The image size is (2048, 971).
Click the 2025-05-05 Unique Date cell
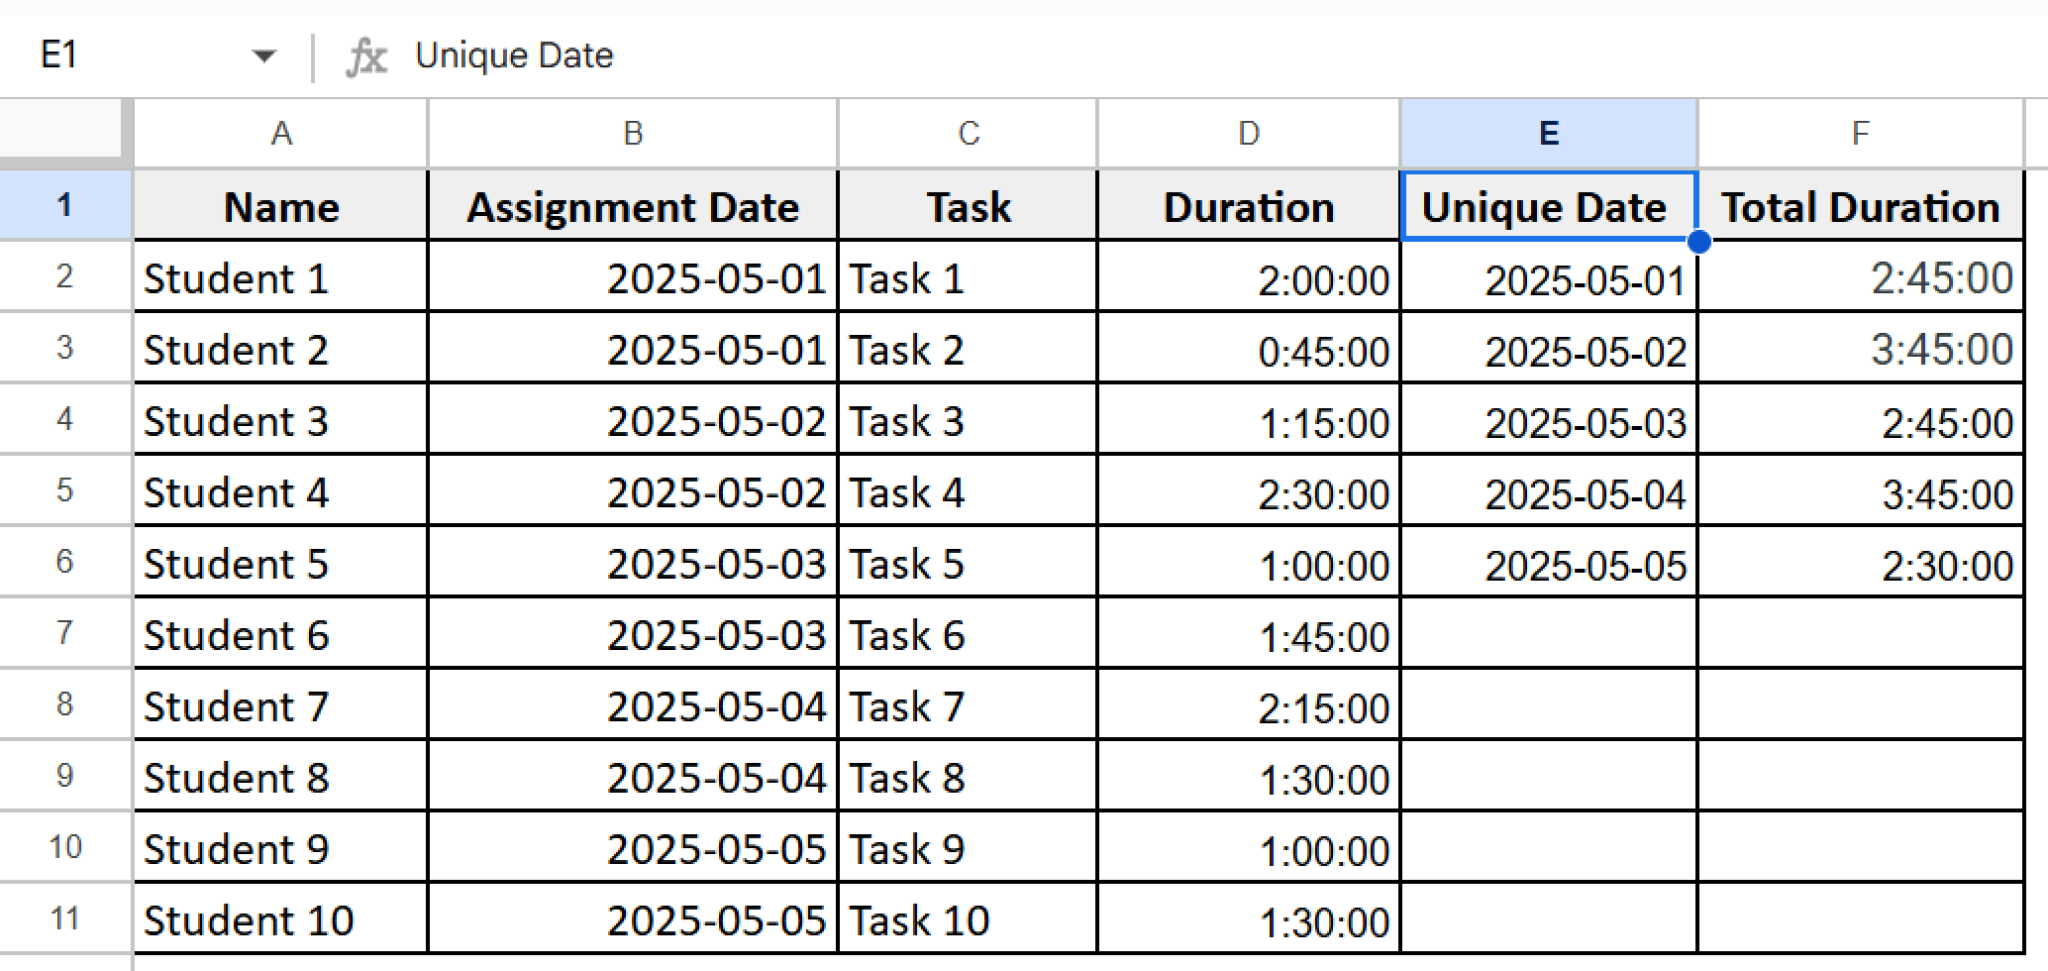1548,563
